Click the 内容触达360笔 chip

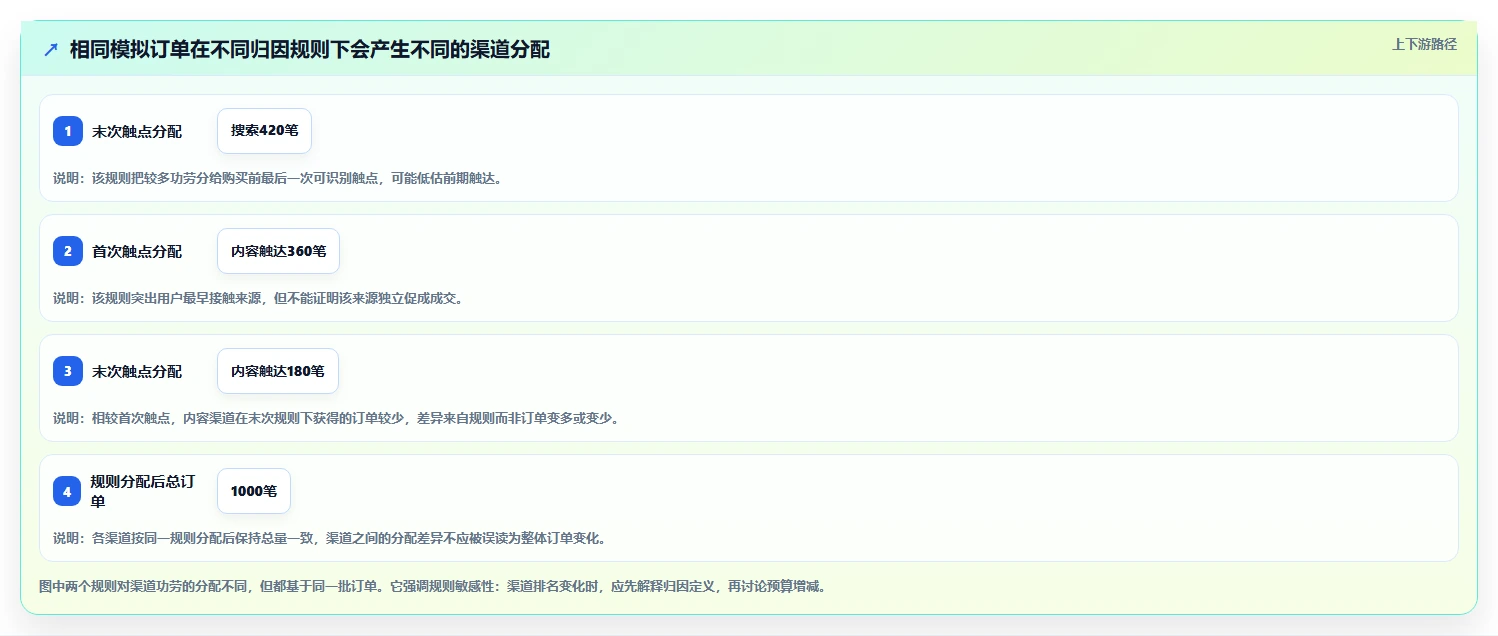coord(278,251)
